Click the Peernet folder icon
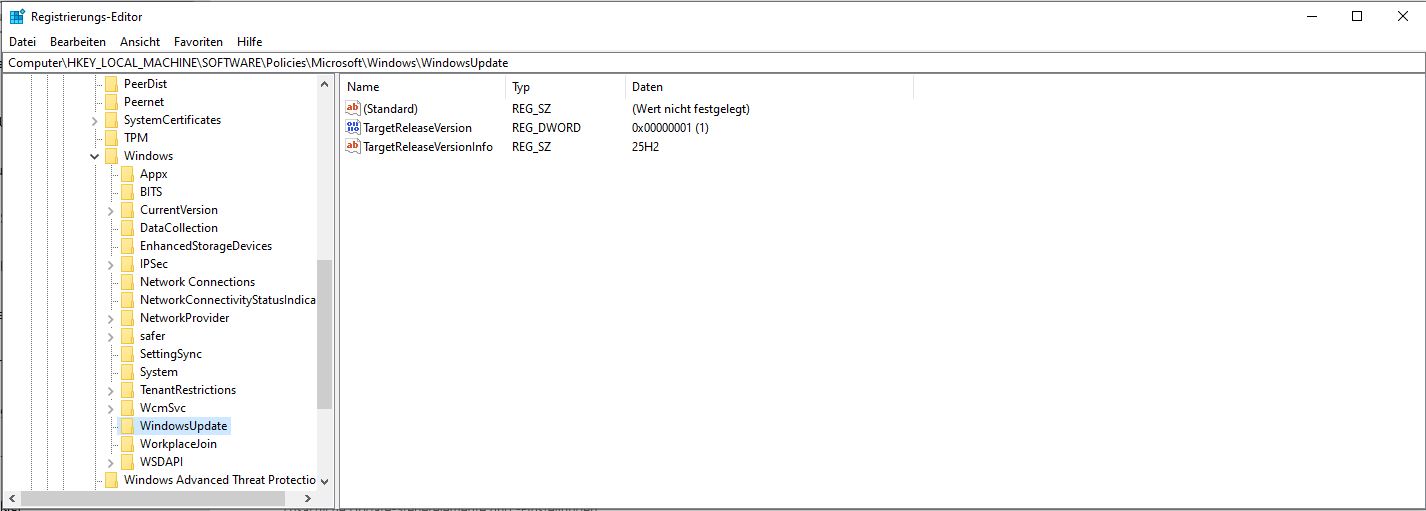Image resolution: width=1426 pixels, height=511 pixels. tap(111, 102)
